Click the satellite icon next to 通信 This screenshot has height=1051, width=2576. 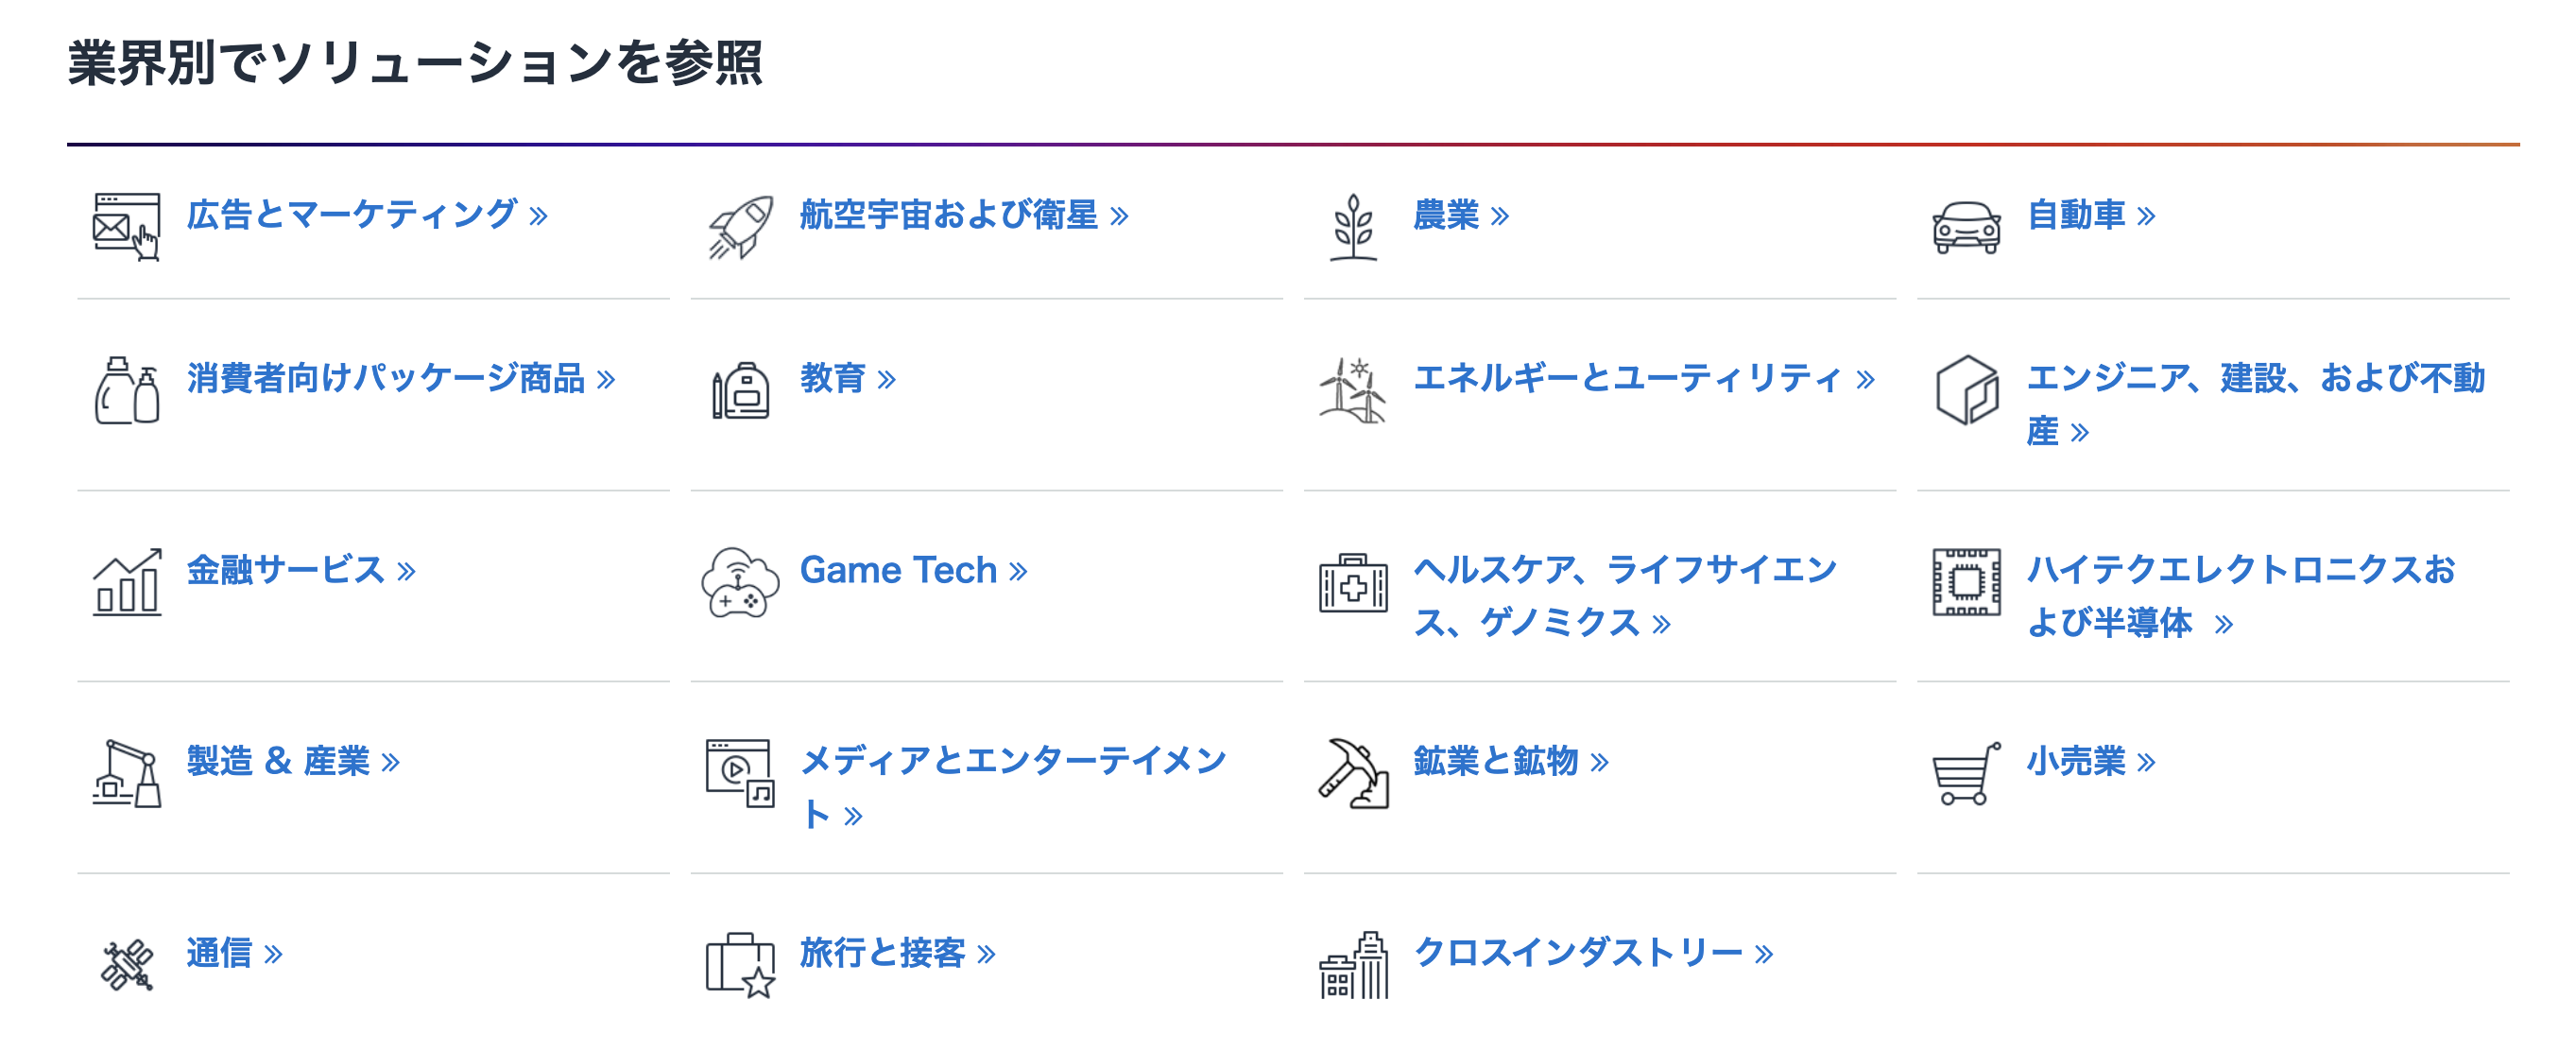pyautogui.click(x=127, y=963)
